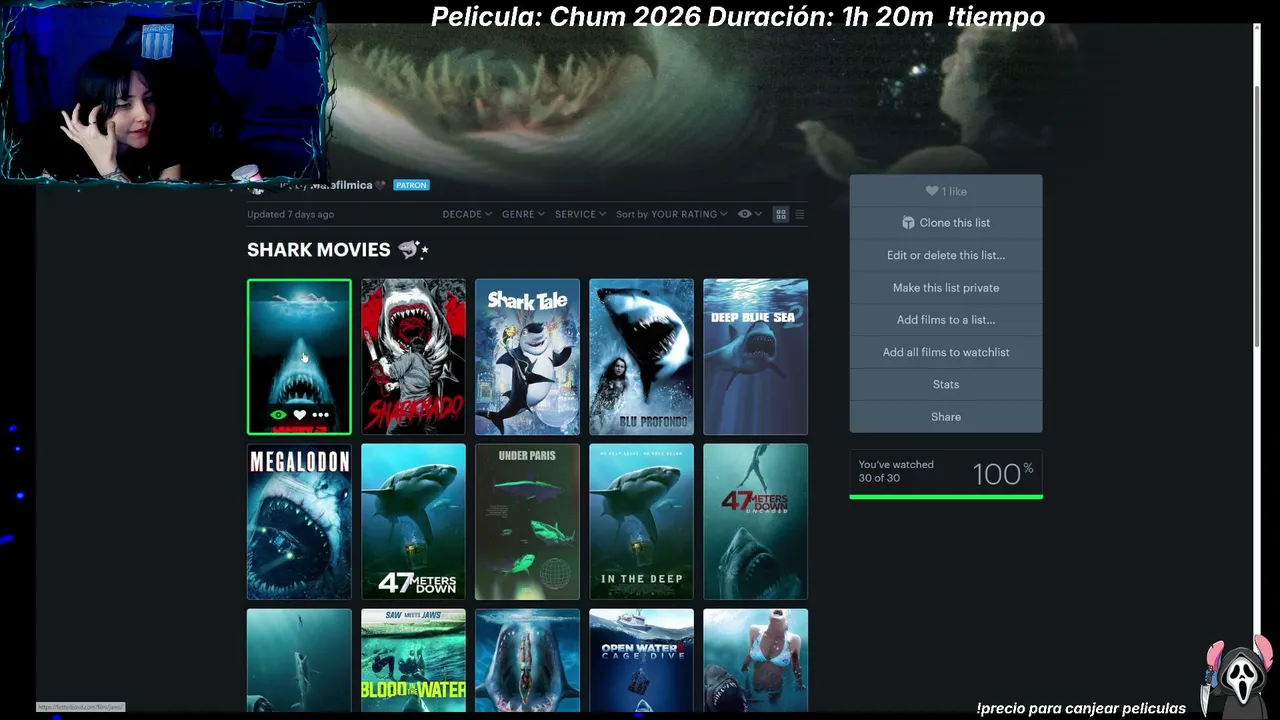1280x720 pixels.
Task: Click 'Clone this list'
Action: tap(946, 223)
